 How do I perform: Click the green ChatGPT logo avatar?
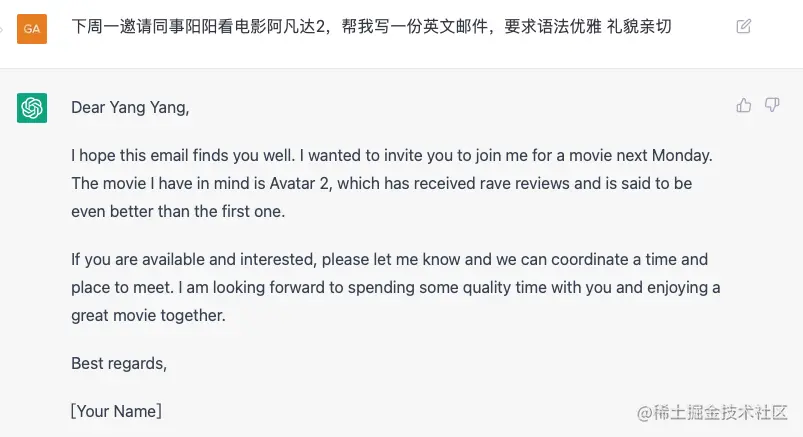click(x=32, y=108)
